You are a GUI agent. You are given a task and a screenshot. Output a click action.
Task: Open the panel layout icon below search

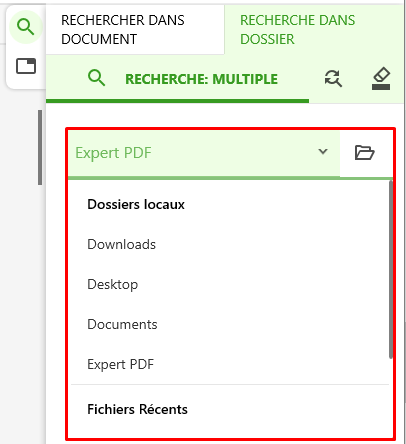click(26, 66)
